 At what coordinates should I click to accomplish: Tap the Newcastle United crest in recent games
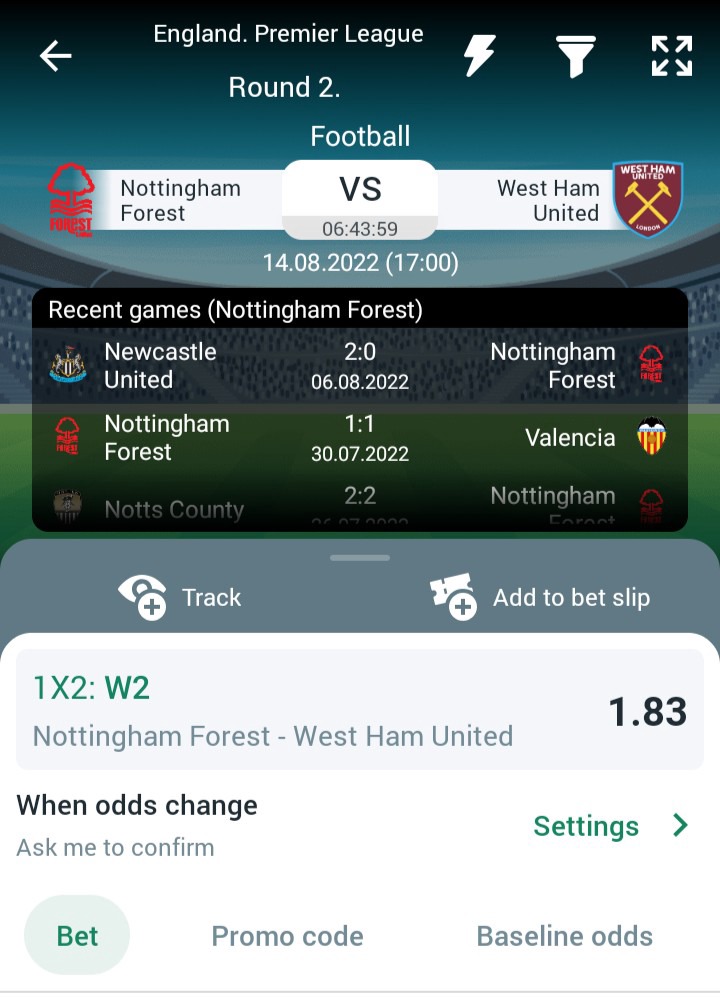coord(68,365)
